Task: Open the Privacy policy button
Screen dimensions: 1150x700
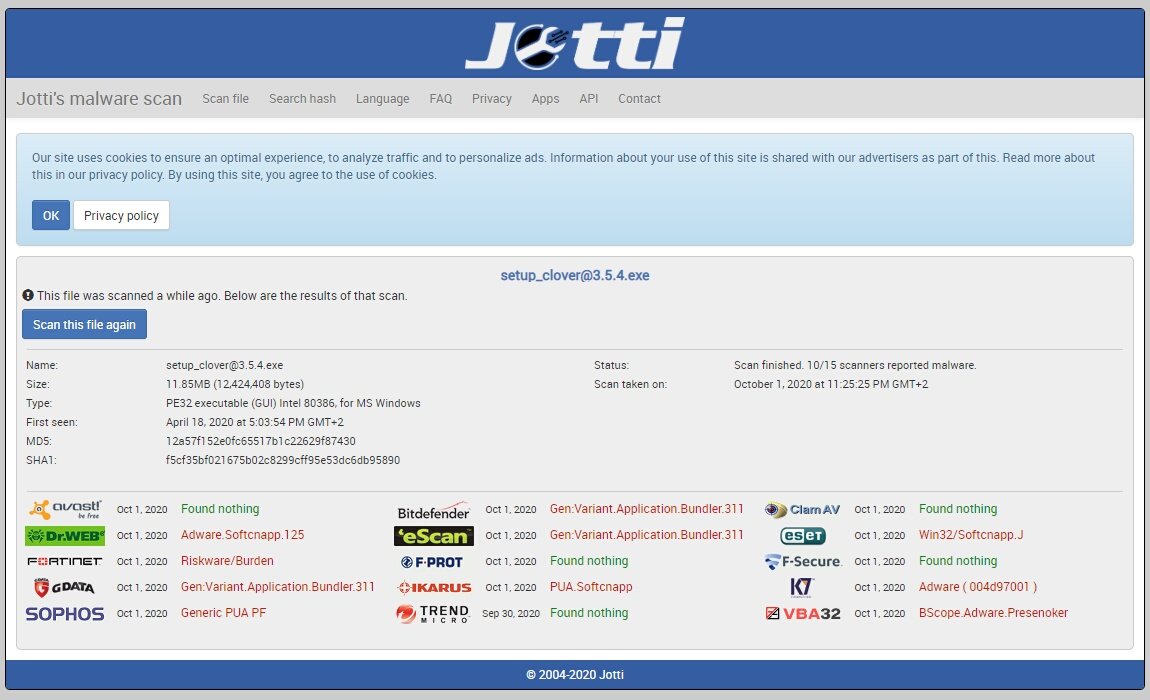Action: [x=121, y=215]
